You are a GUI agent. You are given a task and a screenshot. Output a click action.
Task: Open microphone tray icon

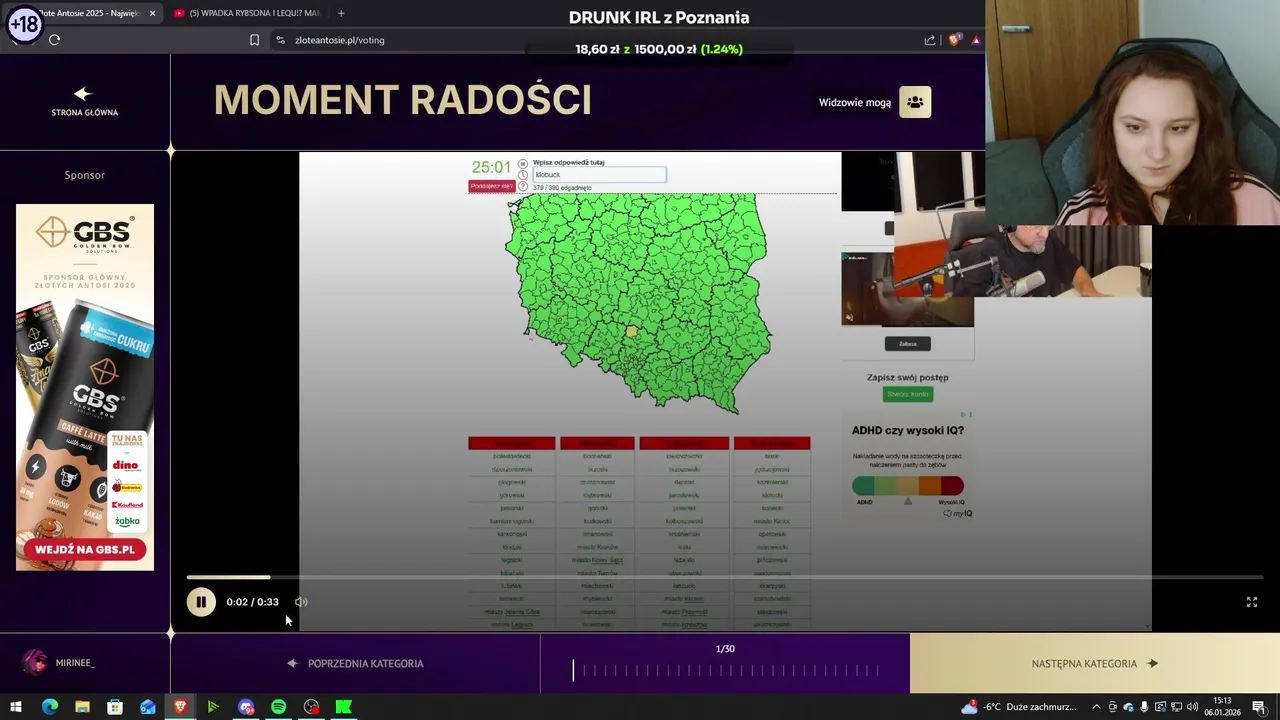tap(1144, 707)
